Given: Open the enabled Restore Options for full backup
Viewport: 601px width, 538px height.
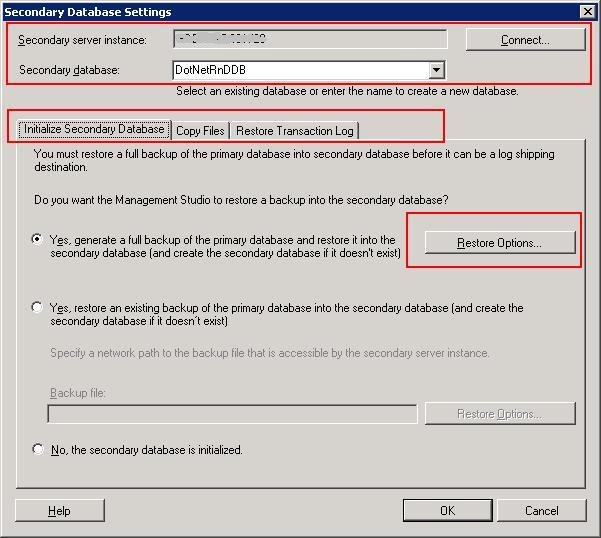Looking at the screenshot, I should click(499, 243).
